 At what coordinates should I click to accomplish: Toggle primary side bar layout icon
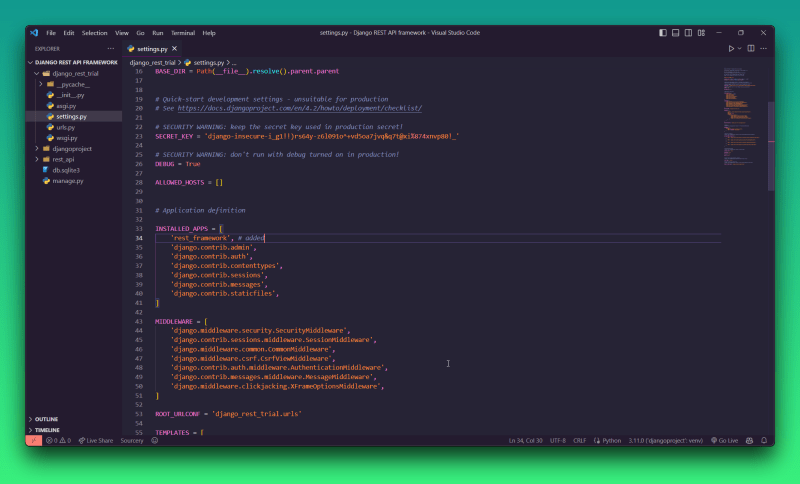coord(663,33)
